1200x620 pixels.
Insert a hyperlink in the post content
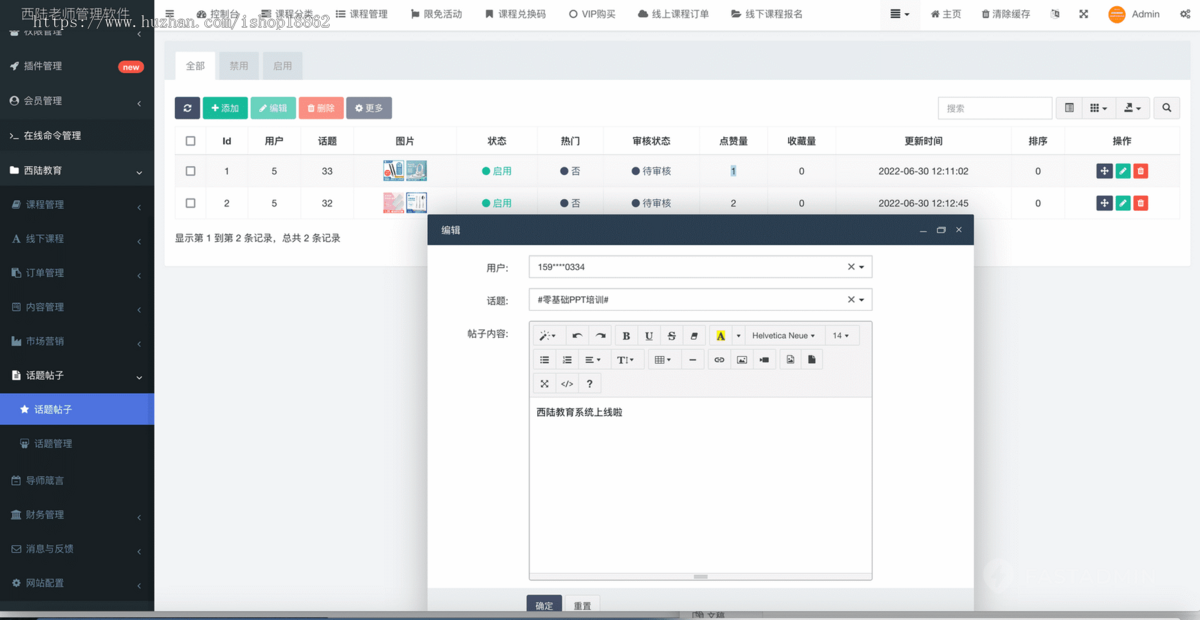coord(719,359)
